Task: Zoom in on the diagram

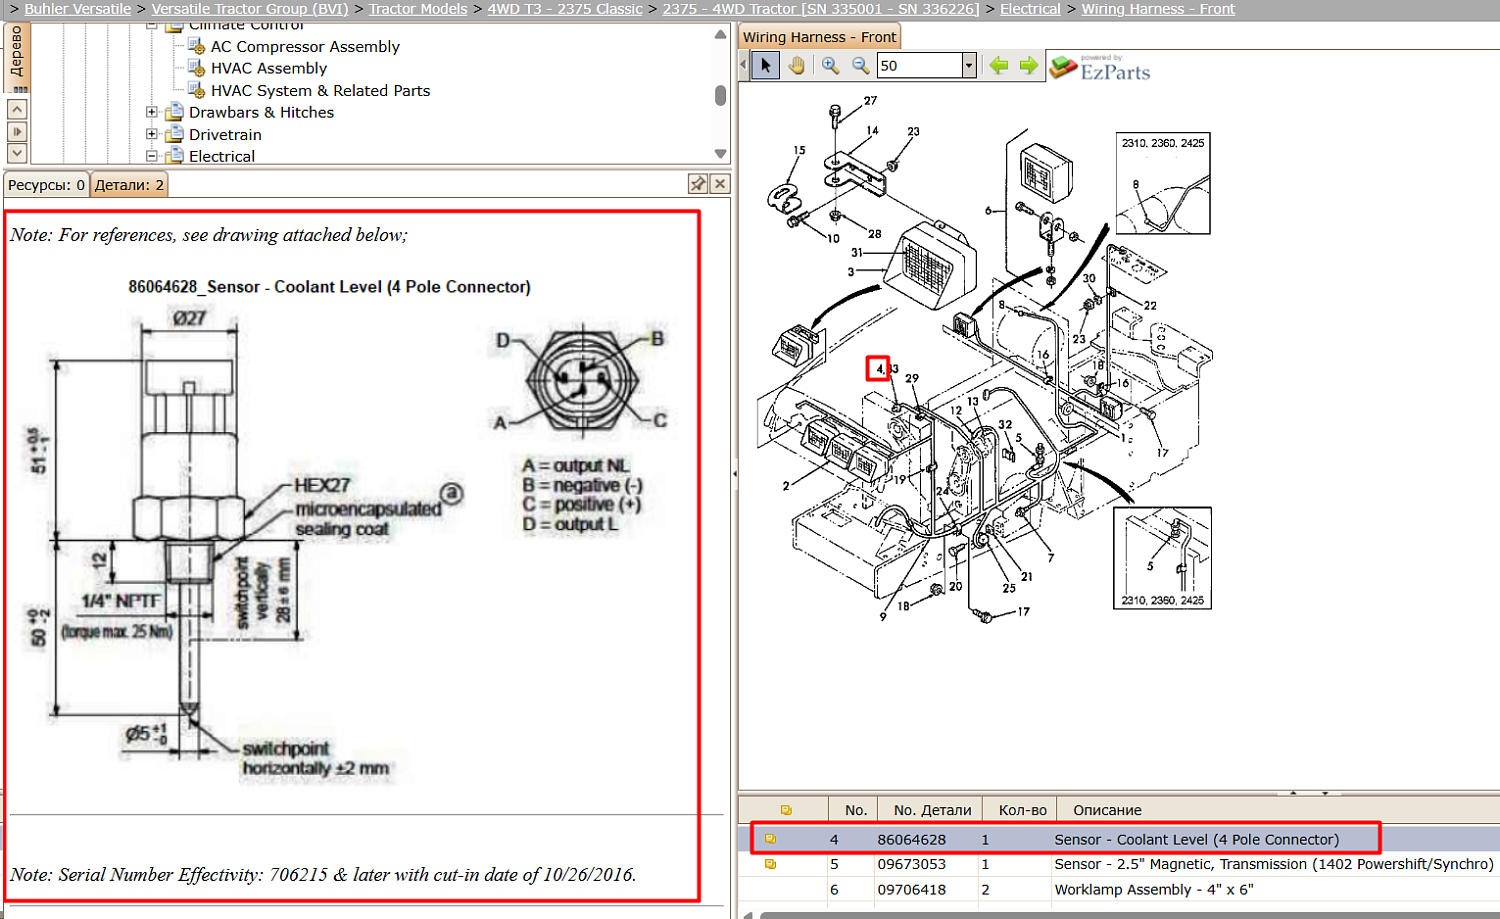Action: pos(830,66)
